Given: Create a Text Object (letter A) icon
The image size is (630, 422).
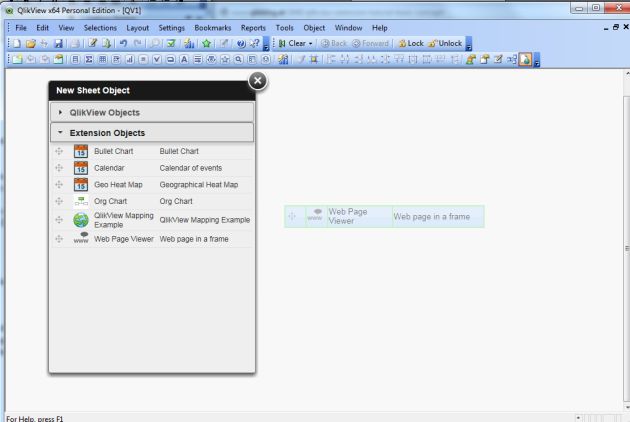Looking at the screenshot, I should click(x=184, y=59).
